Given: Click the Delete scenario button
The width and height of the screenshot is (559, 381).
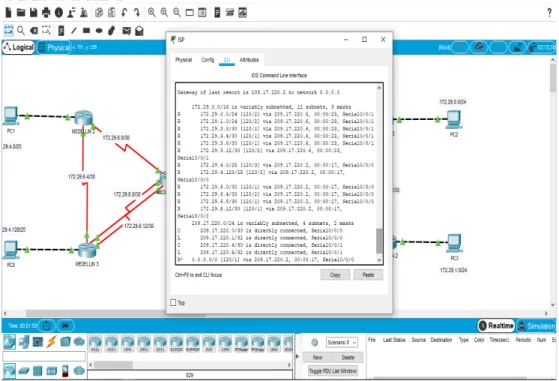Looking at the screenshot, I should pos(348,357).
